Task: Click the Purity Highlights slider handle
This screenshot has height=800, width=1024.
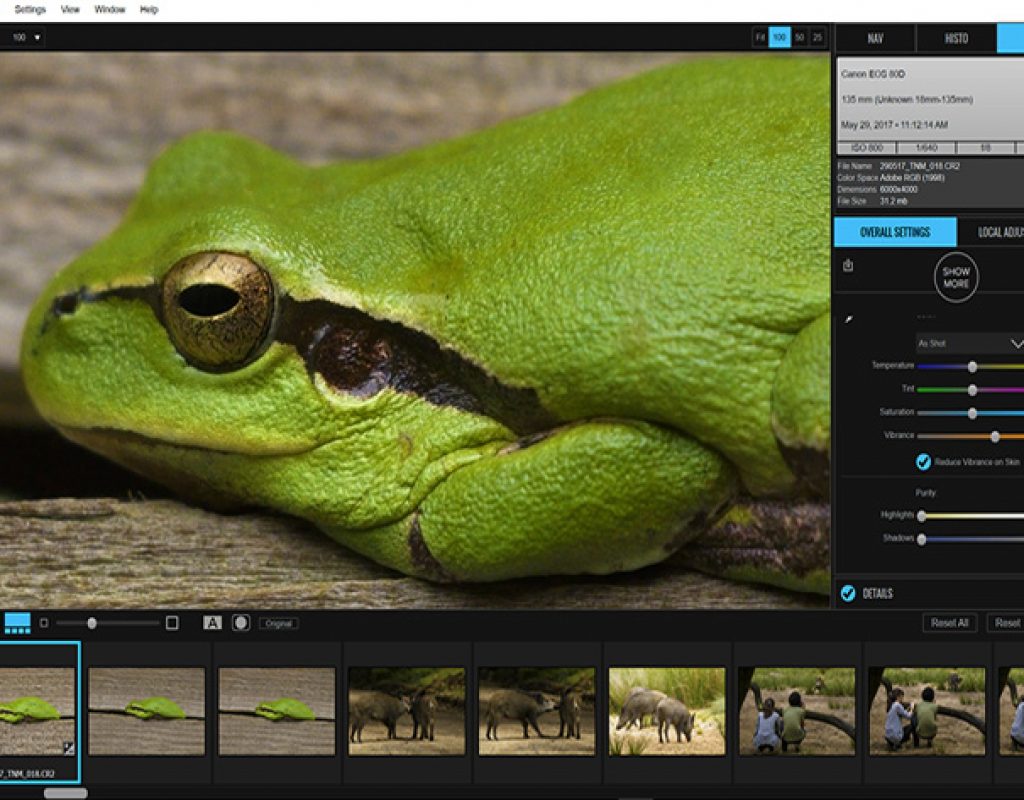Action: 921,516
